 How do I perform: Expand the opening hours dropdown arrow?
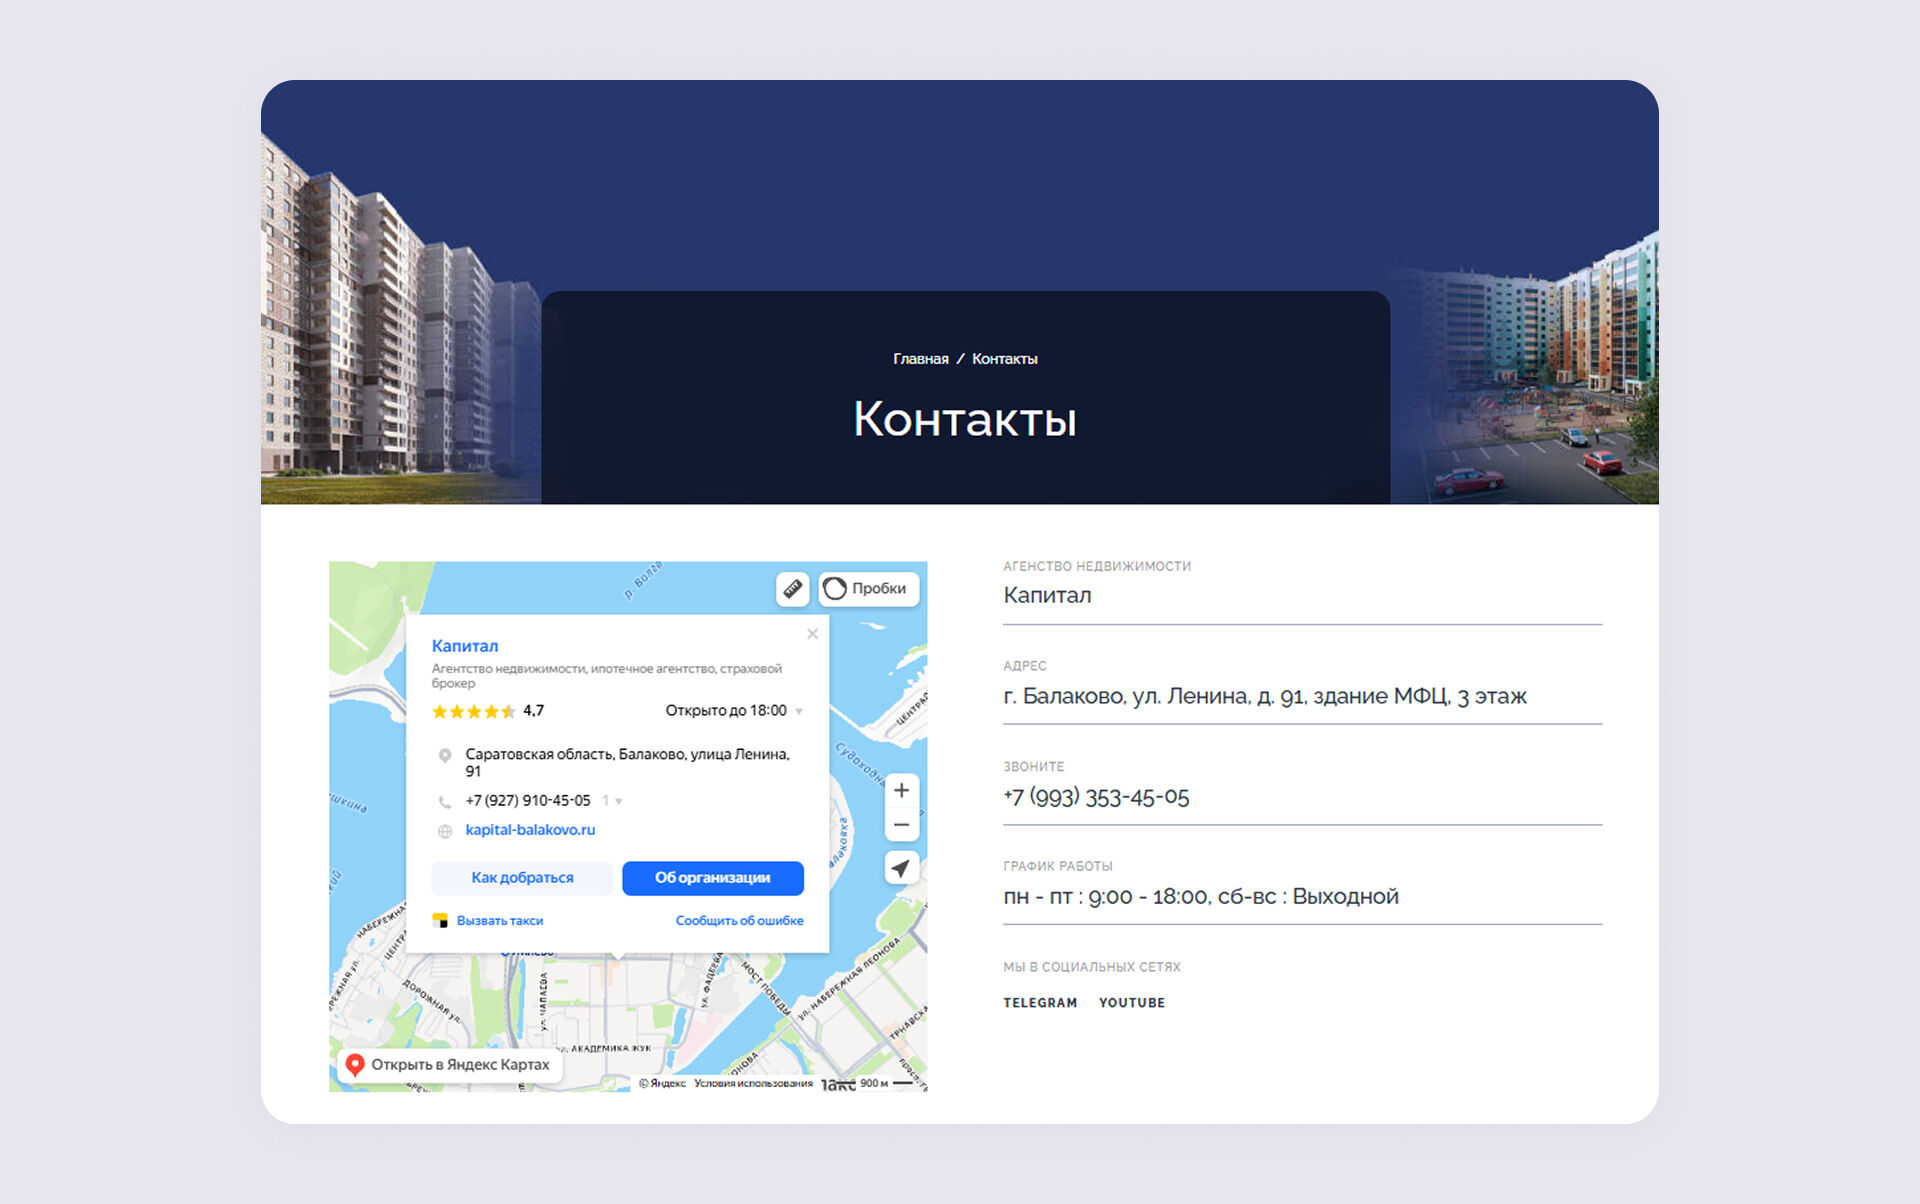point(799,711)
